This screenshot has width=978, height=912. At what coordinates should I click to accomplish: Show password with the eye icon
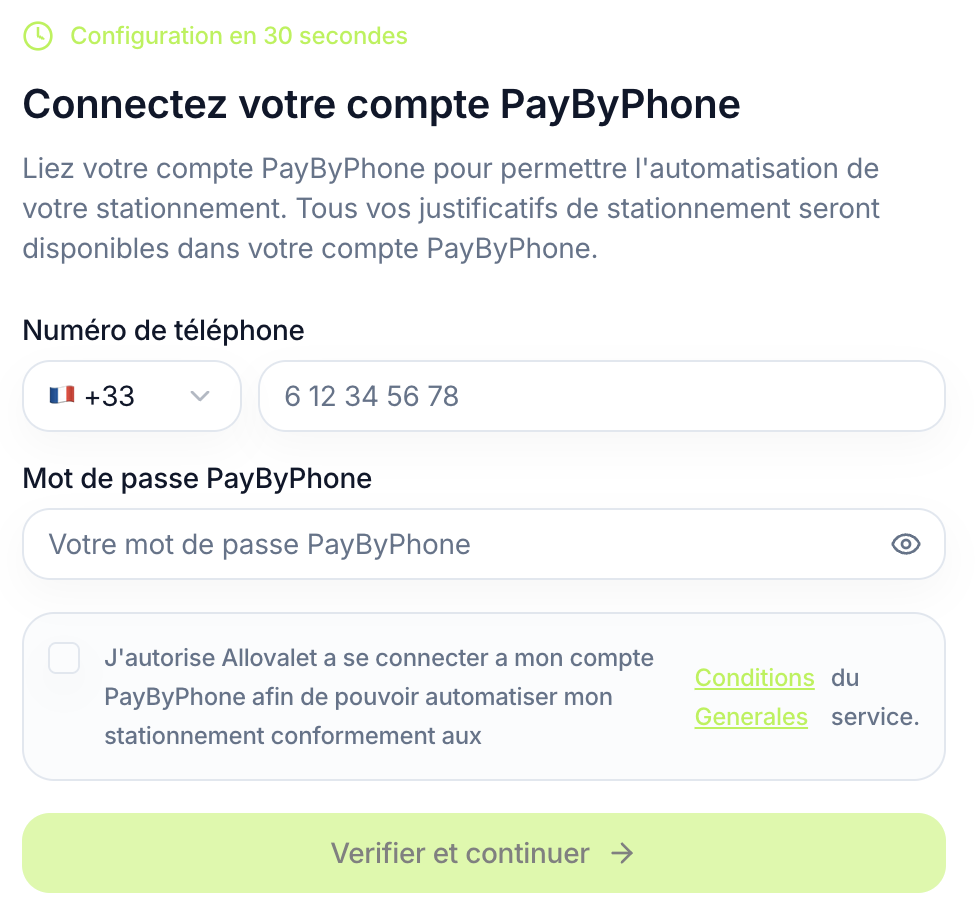pyautogui.click(x=905, y=544)
